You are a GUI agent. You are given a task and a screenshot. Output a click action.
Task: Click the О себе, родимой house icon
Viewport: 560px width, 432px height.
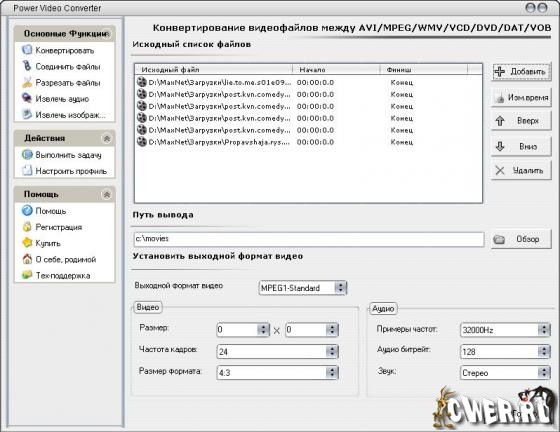[x=27, y=259]
